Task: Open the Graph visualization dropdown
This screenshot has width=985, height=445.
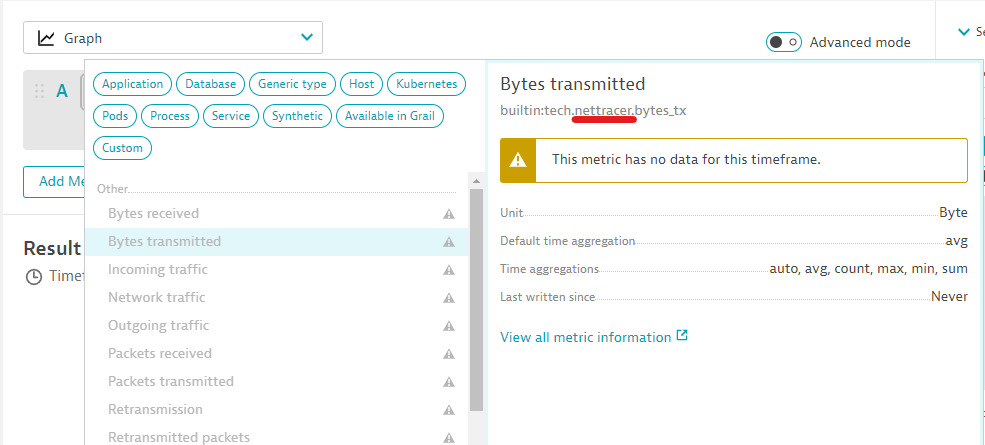Action: [173, 38]
